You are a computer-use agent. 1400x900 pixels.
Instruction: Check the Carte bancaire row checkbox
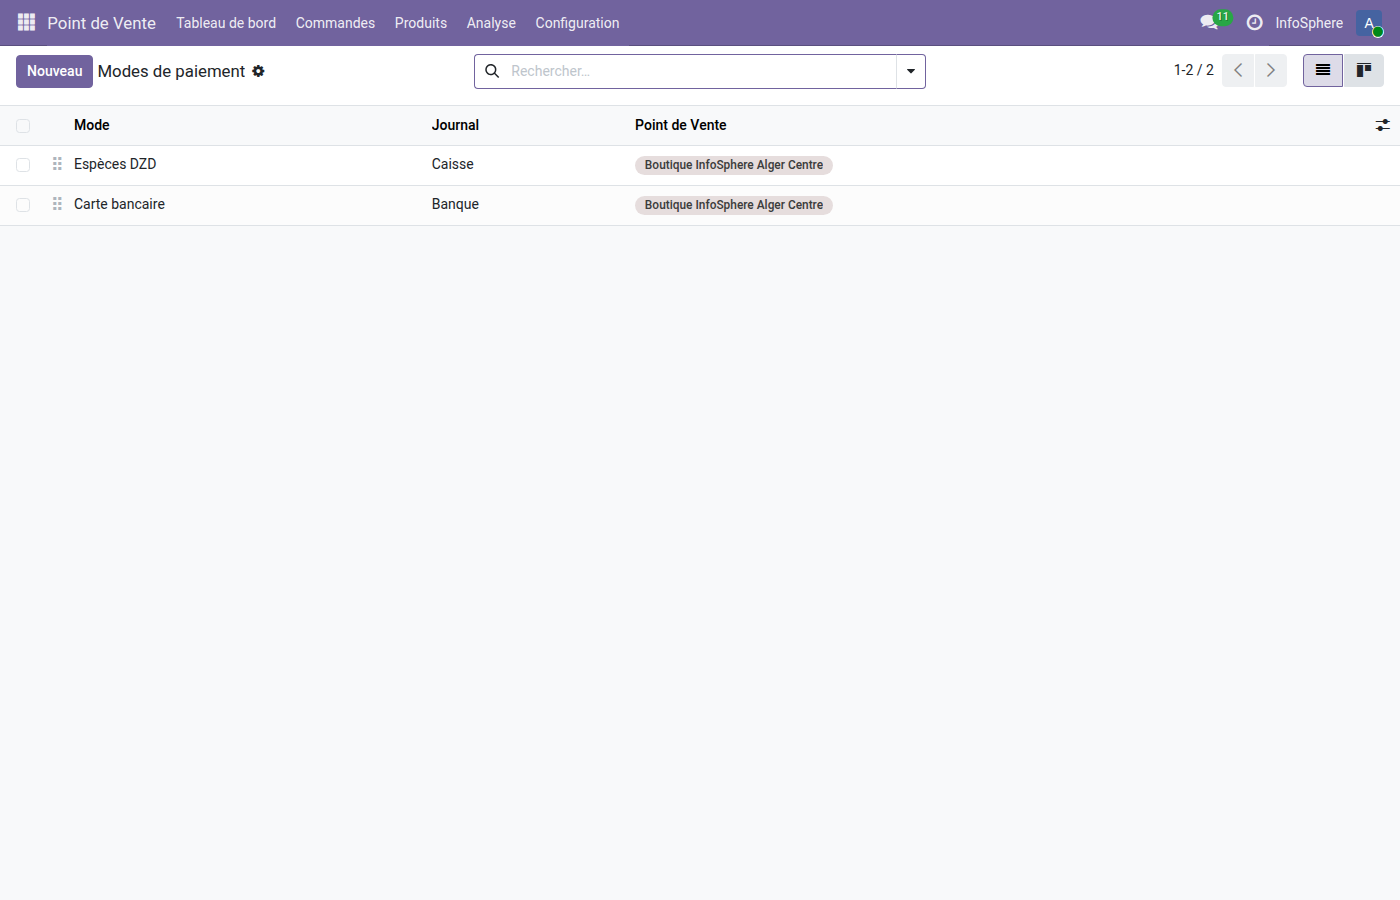pos(23,204)
